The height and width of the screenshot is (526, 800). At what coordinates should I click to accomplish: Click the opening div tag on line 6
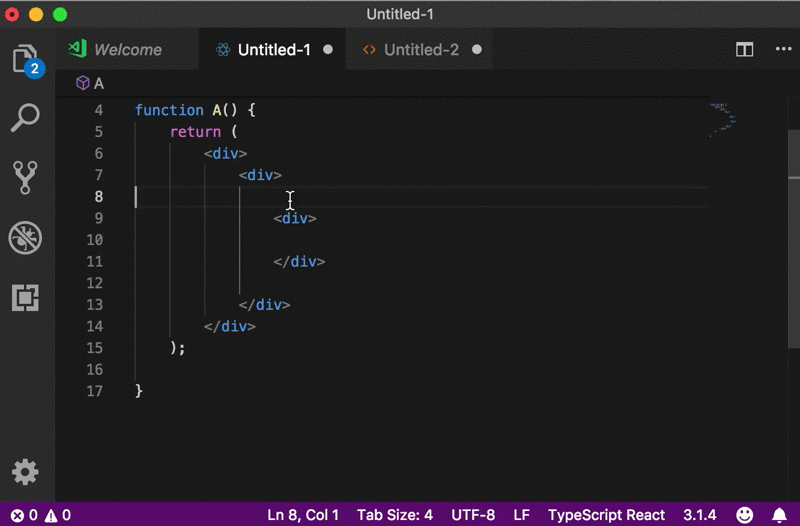coord(226,154)
